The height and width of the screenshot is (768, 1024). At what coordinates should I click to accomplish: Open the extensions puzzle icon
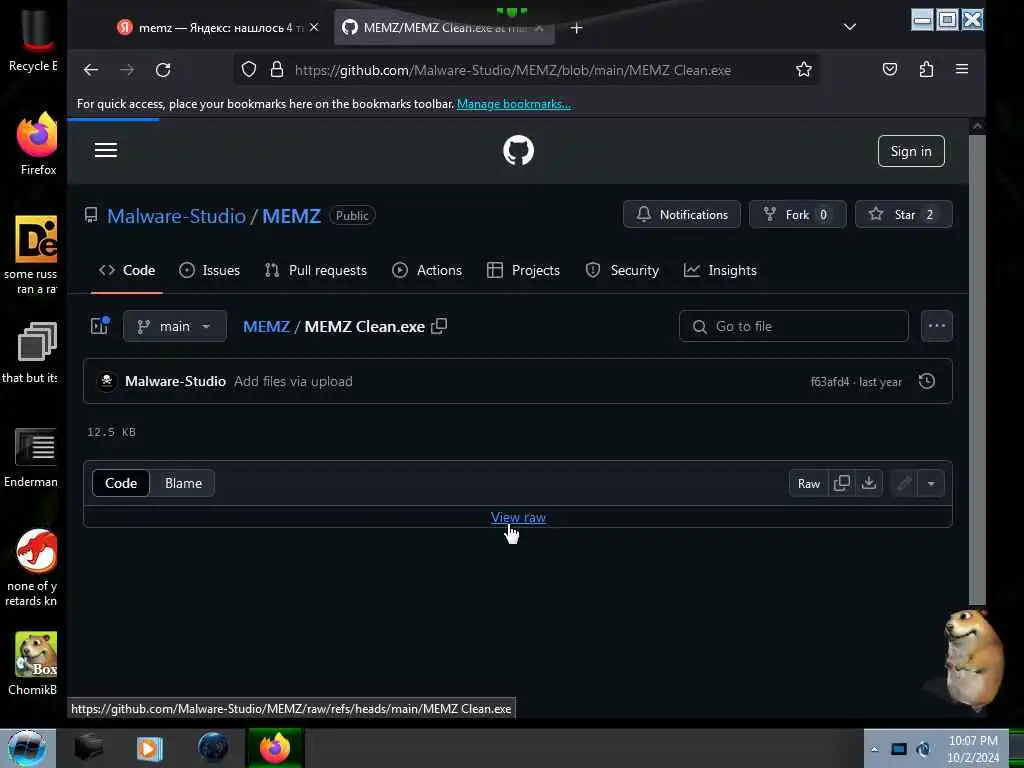[x=926, y=69]
